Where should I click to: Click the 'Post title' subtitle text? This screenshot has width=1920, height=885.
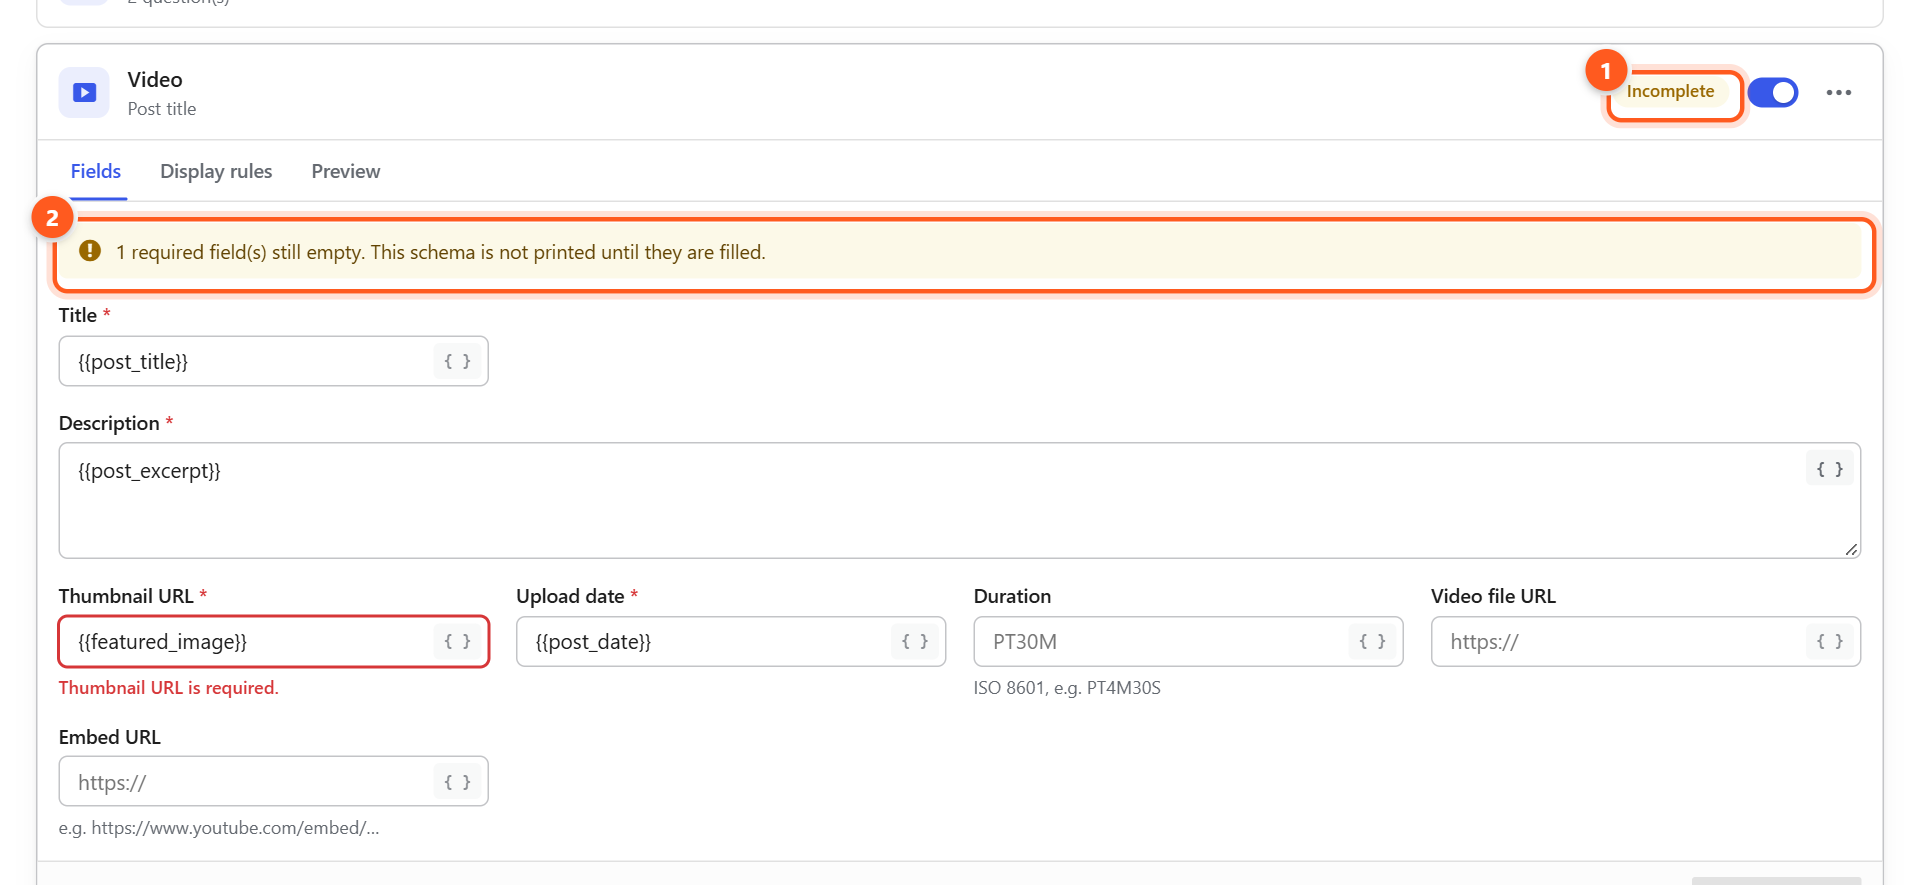(x=162, y=109)
